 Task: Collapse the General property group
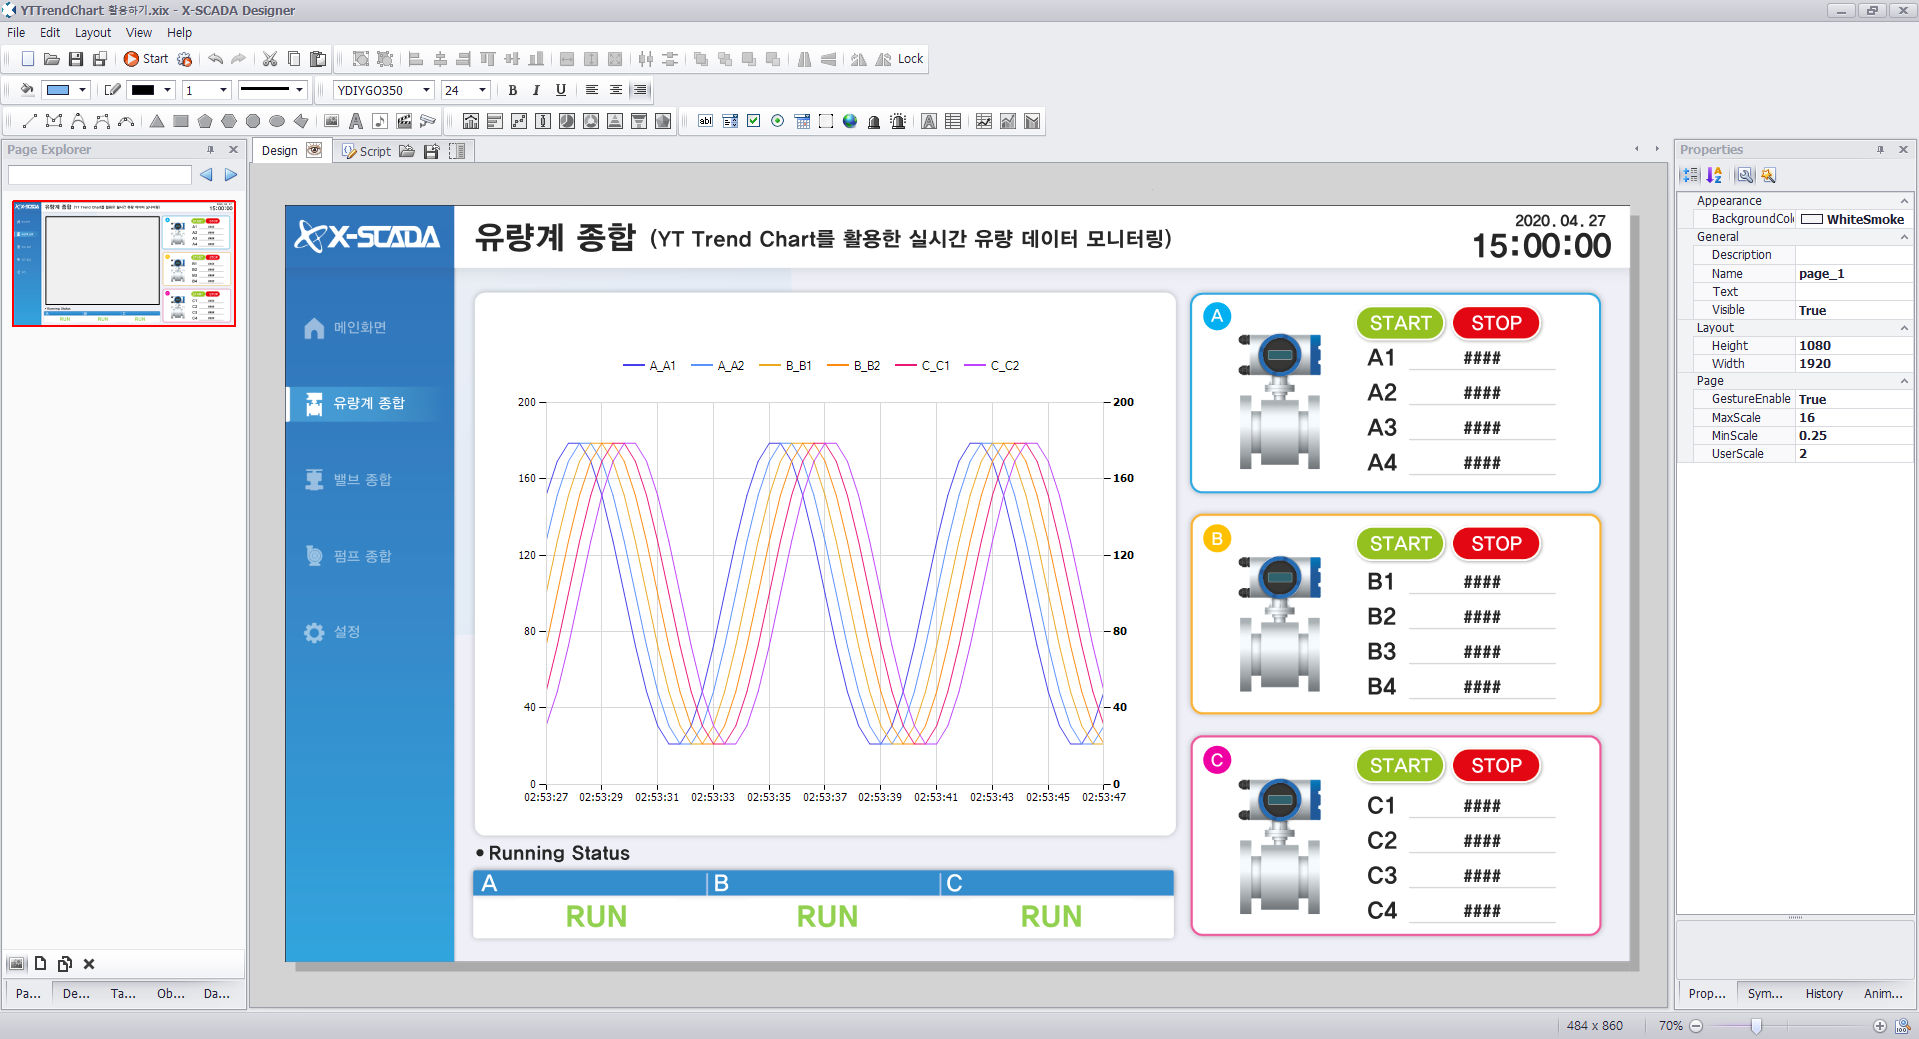[x=1904, y=237]
